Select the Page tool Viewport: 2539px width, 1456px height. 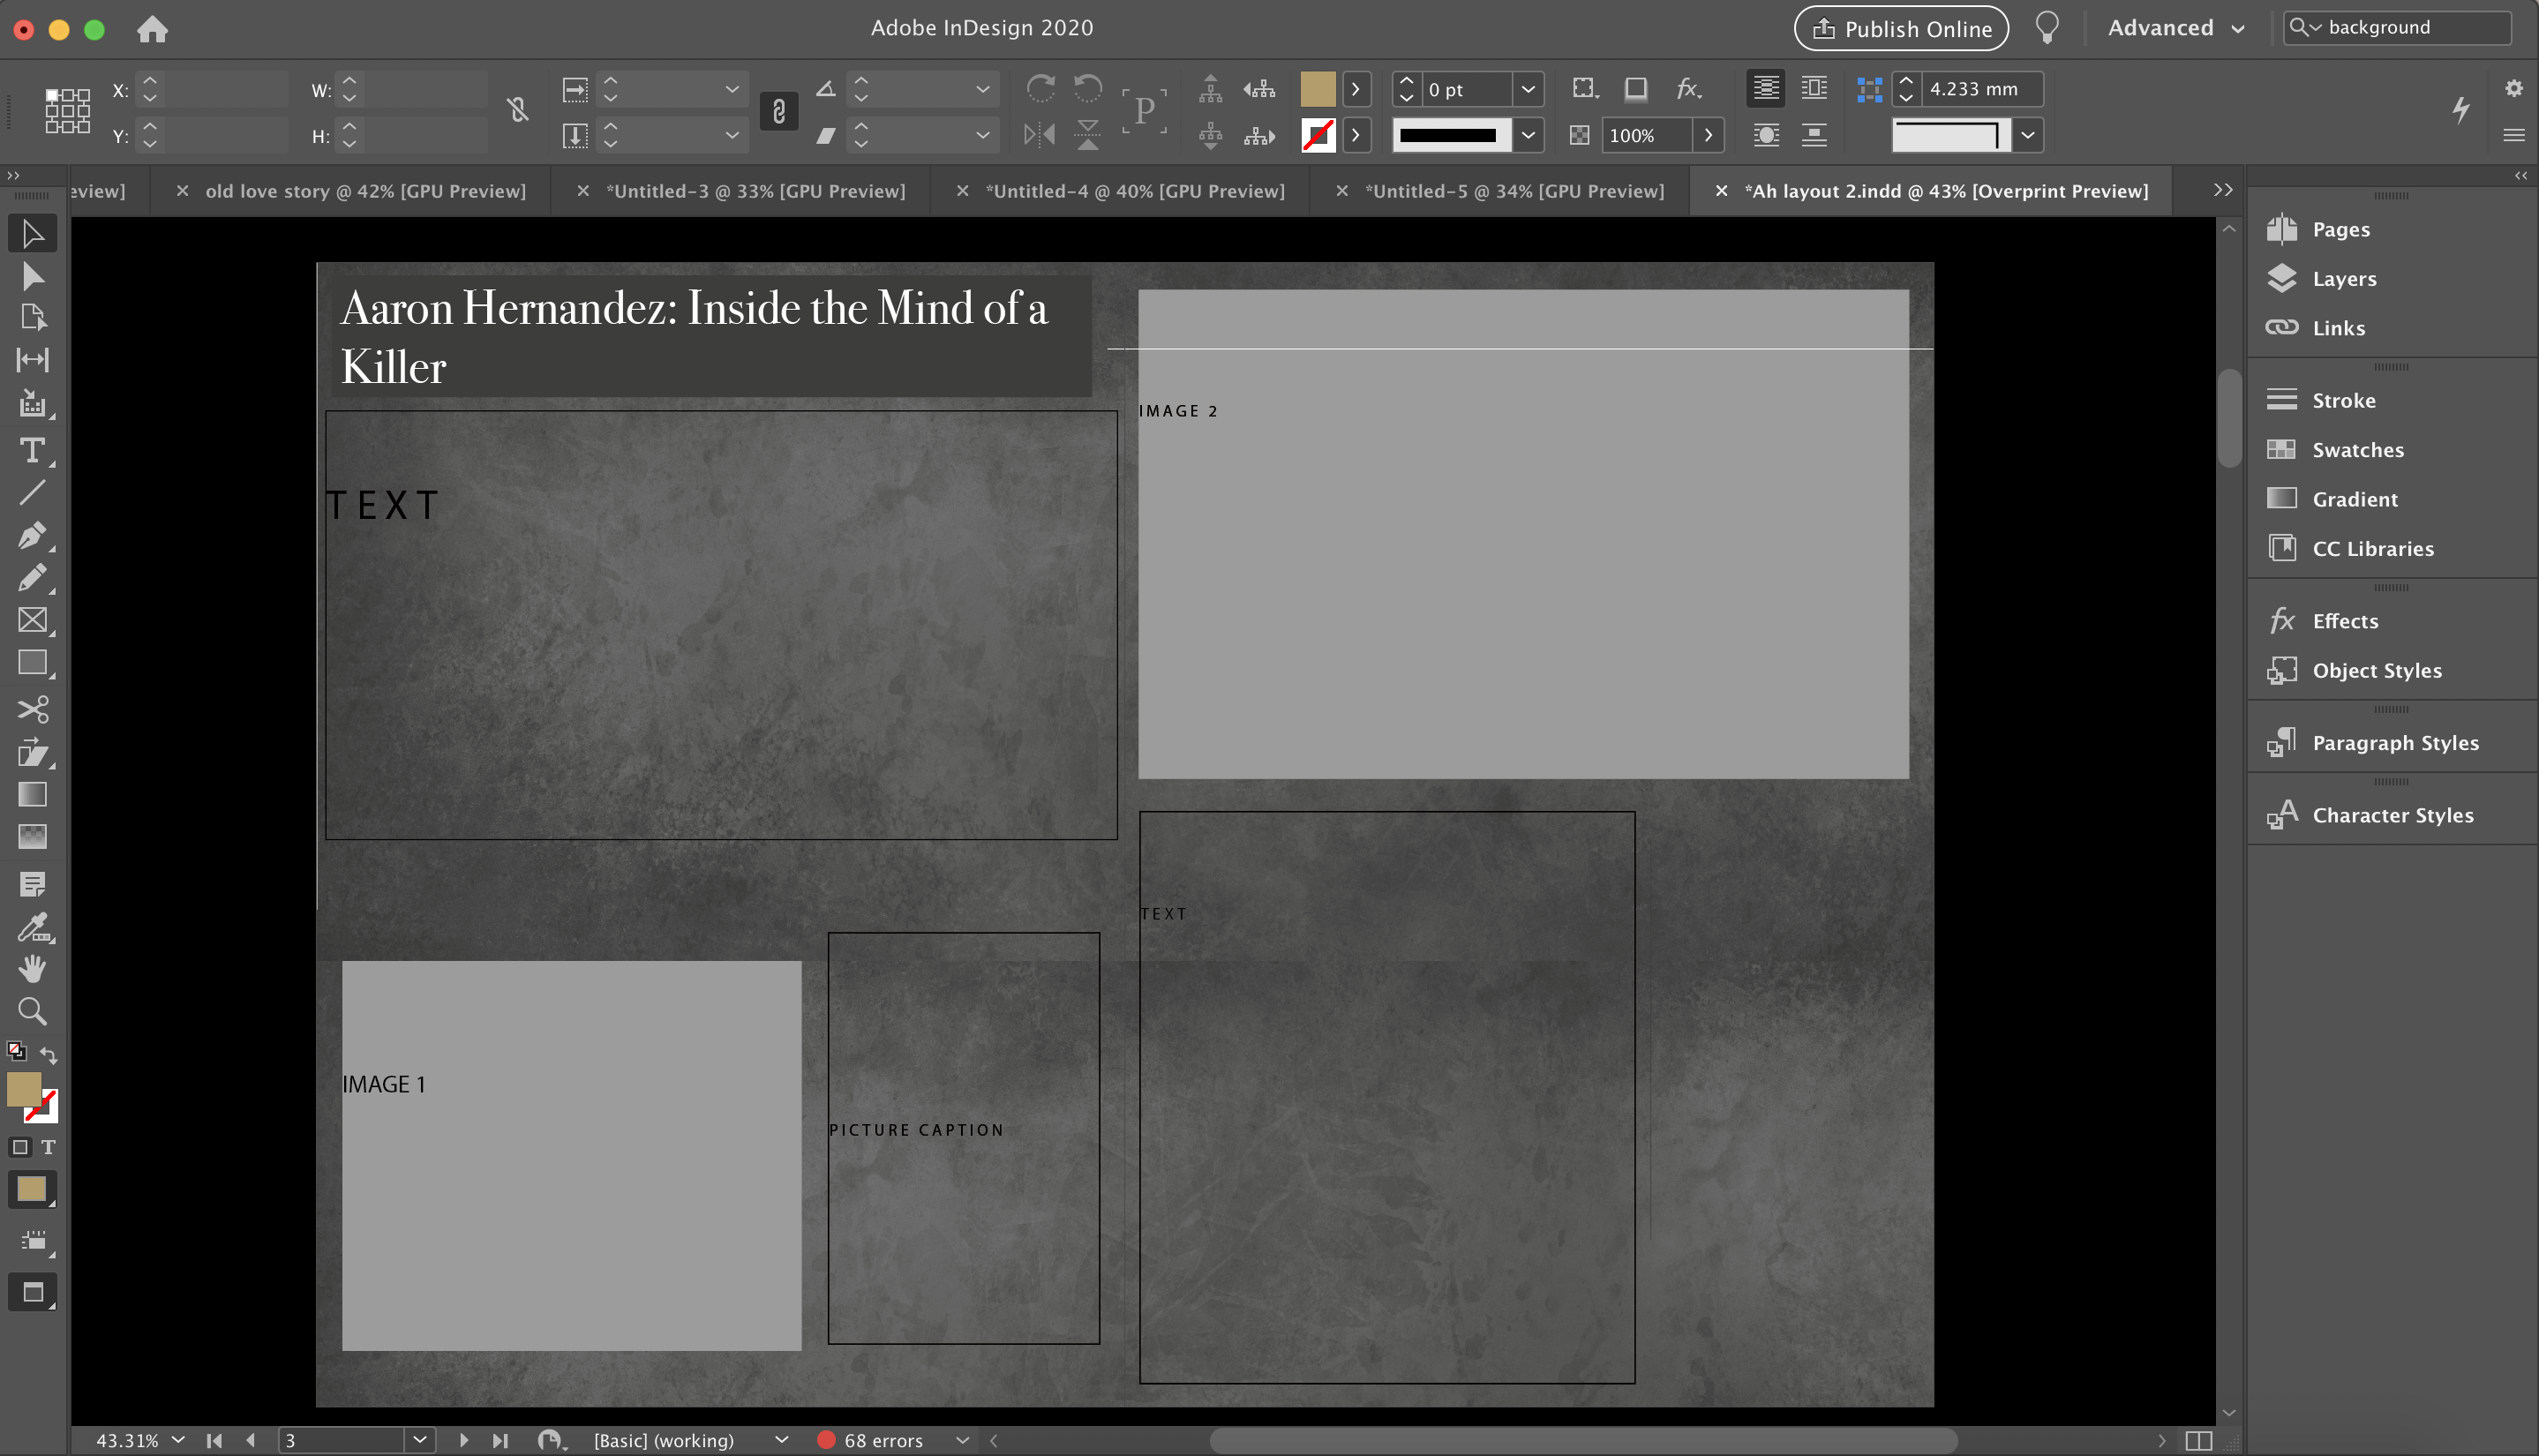tap(32, 318)
